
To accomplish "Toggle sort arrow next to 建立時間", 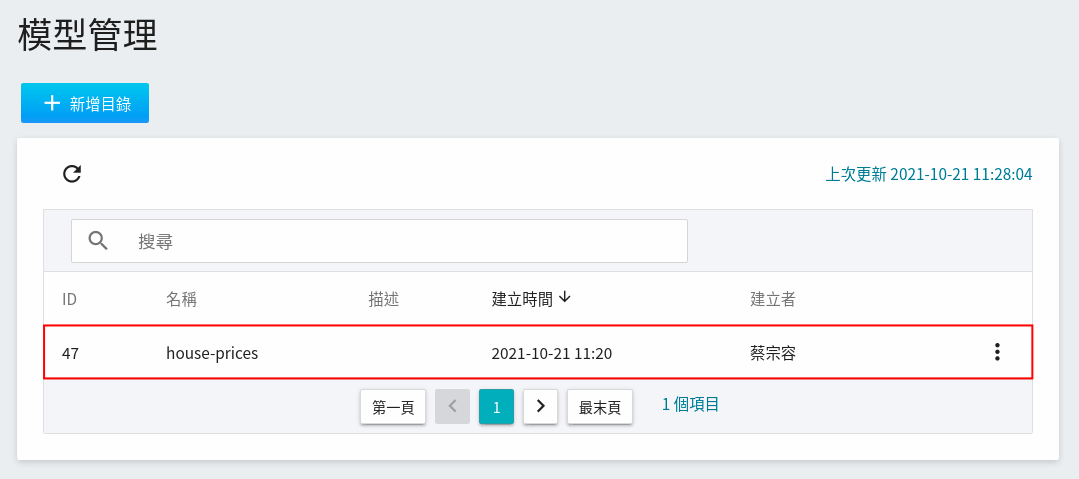I will (565, 298).
